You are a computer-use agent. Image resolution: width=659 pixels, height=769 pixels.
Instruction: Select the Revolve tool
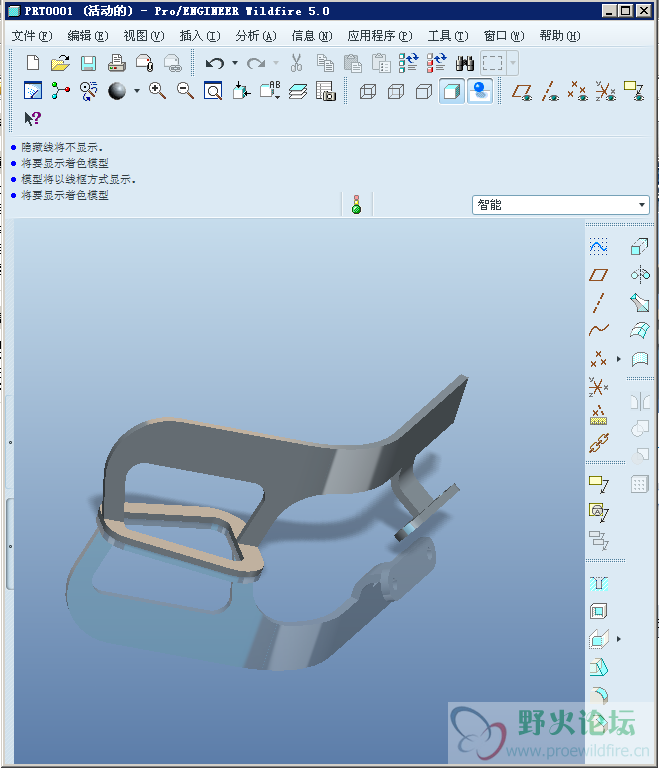[x=640, y=275]
